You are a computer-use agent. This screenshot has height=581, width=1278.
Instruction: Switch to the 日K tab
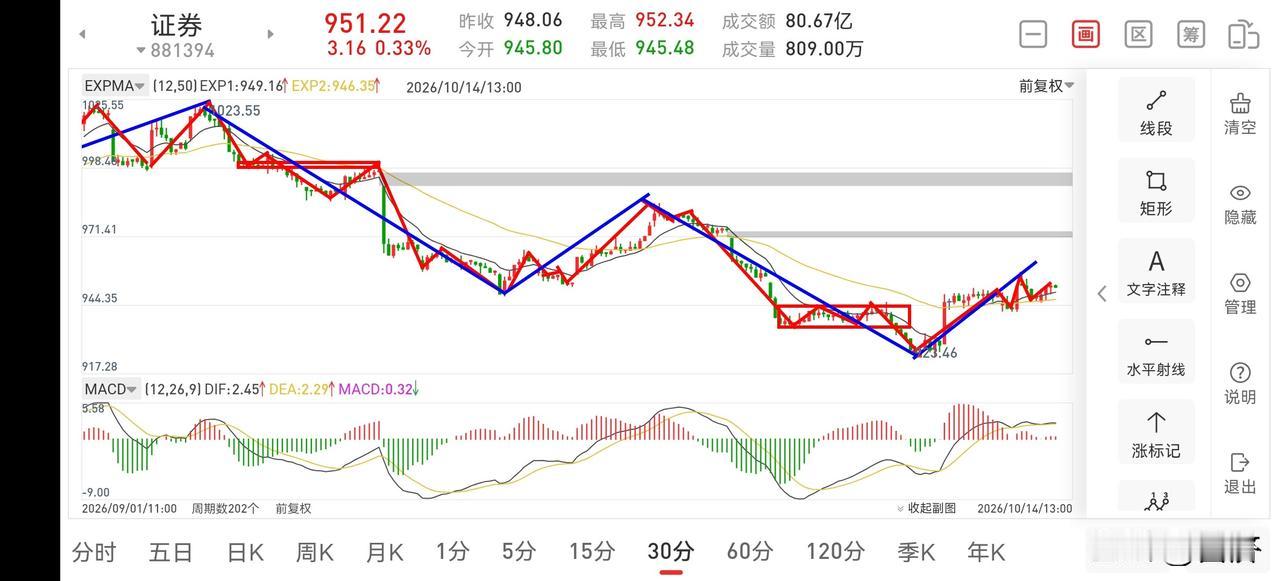coord(245,552)
